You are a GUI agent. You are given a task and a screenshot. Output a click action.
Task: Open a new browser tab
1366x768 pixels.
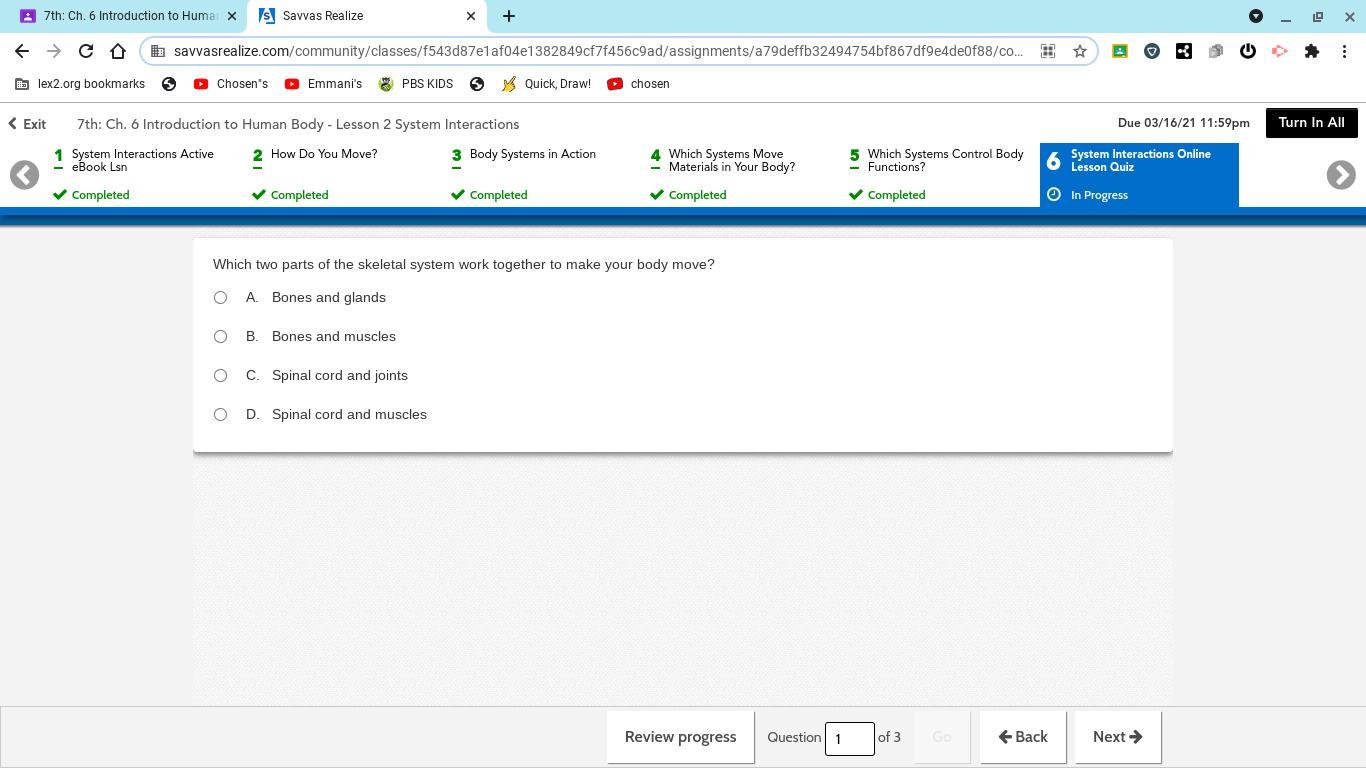pyautogui.click(x=509, y=16)
